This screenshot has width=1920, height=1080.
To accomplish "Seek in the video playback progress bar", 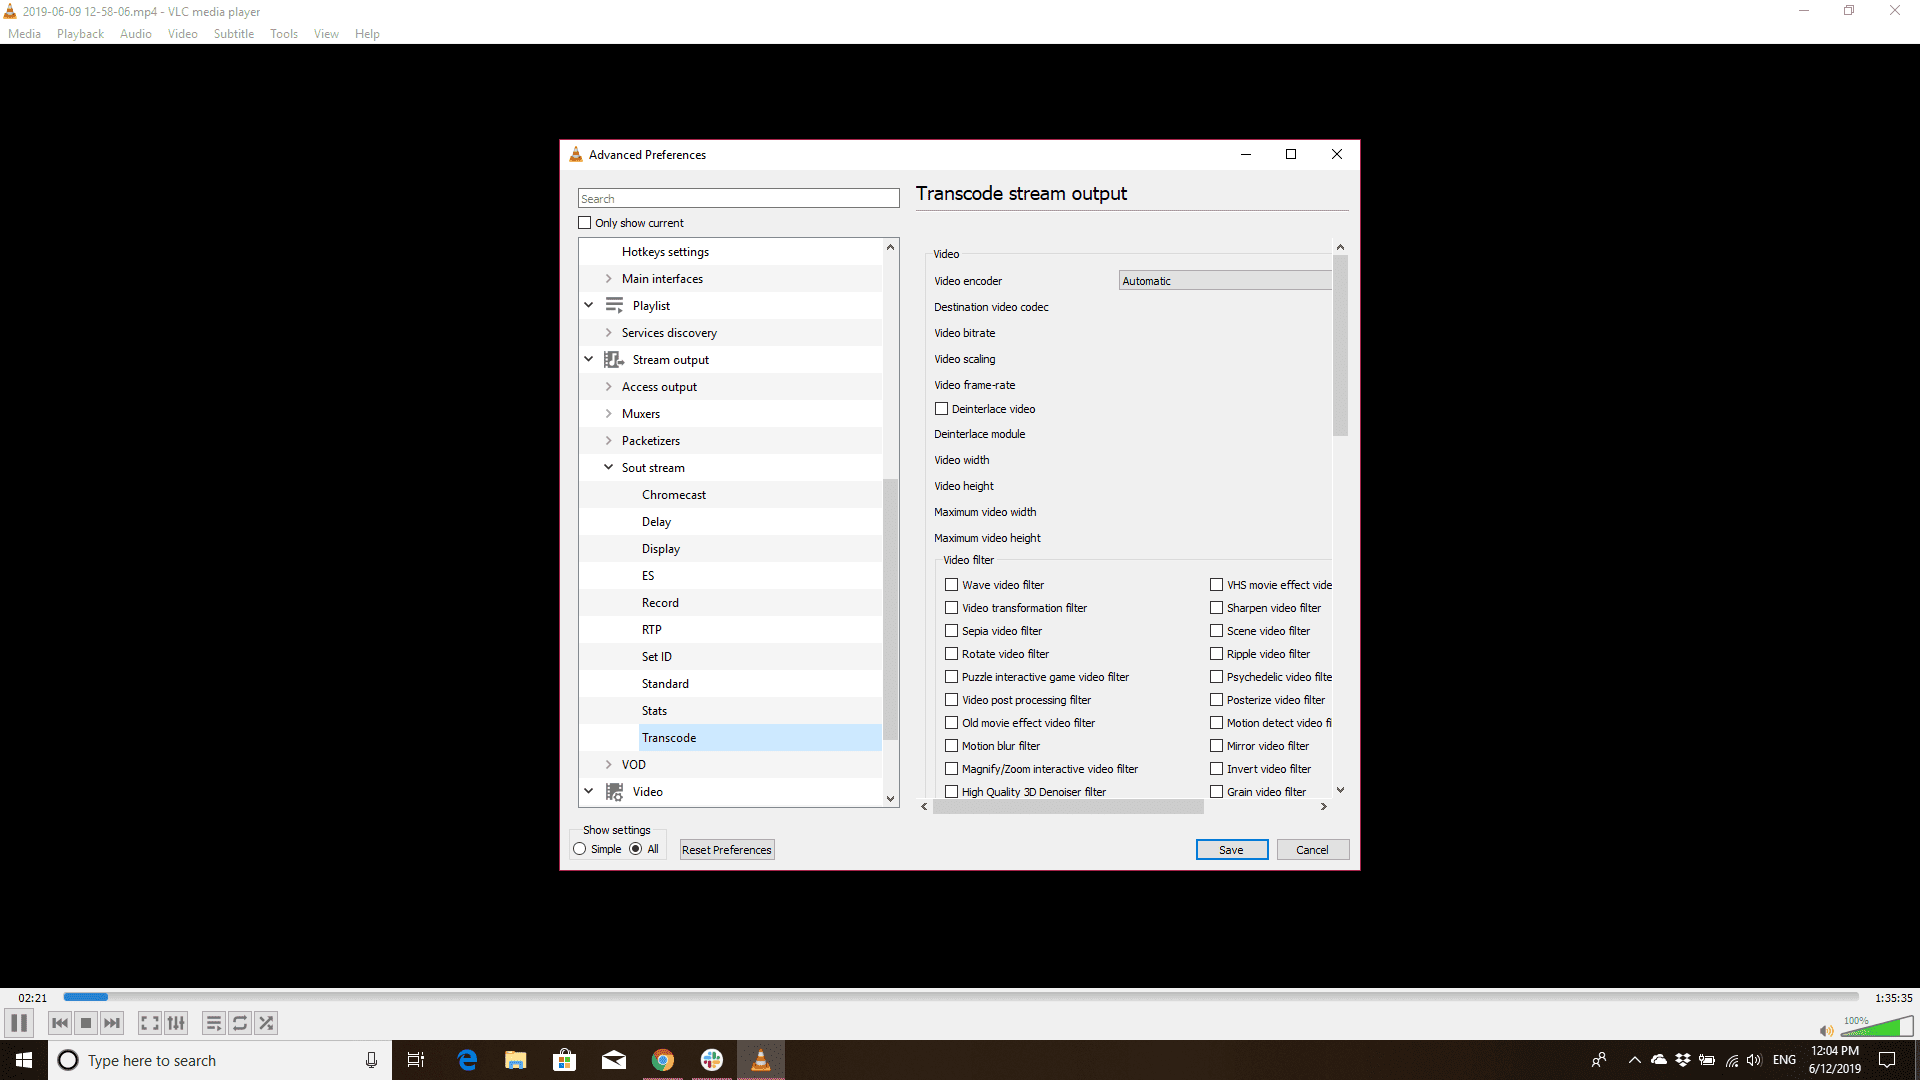I will point(961,997).
